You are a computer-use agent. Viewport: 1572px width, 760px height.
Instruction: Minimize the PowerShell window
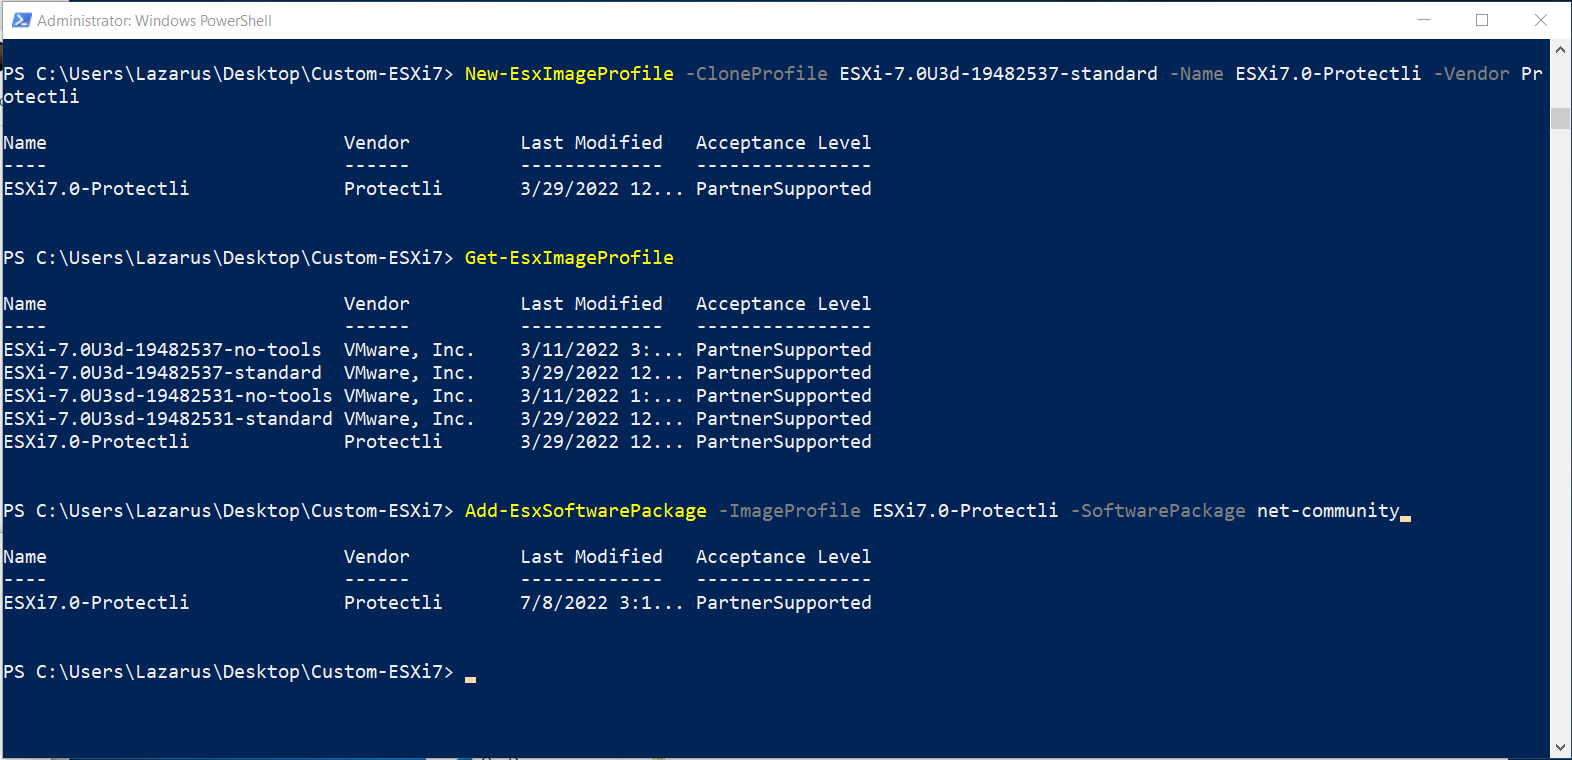coord(1424,20)
